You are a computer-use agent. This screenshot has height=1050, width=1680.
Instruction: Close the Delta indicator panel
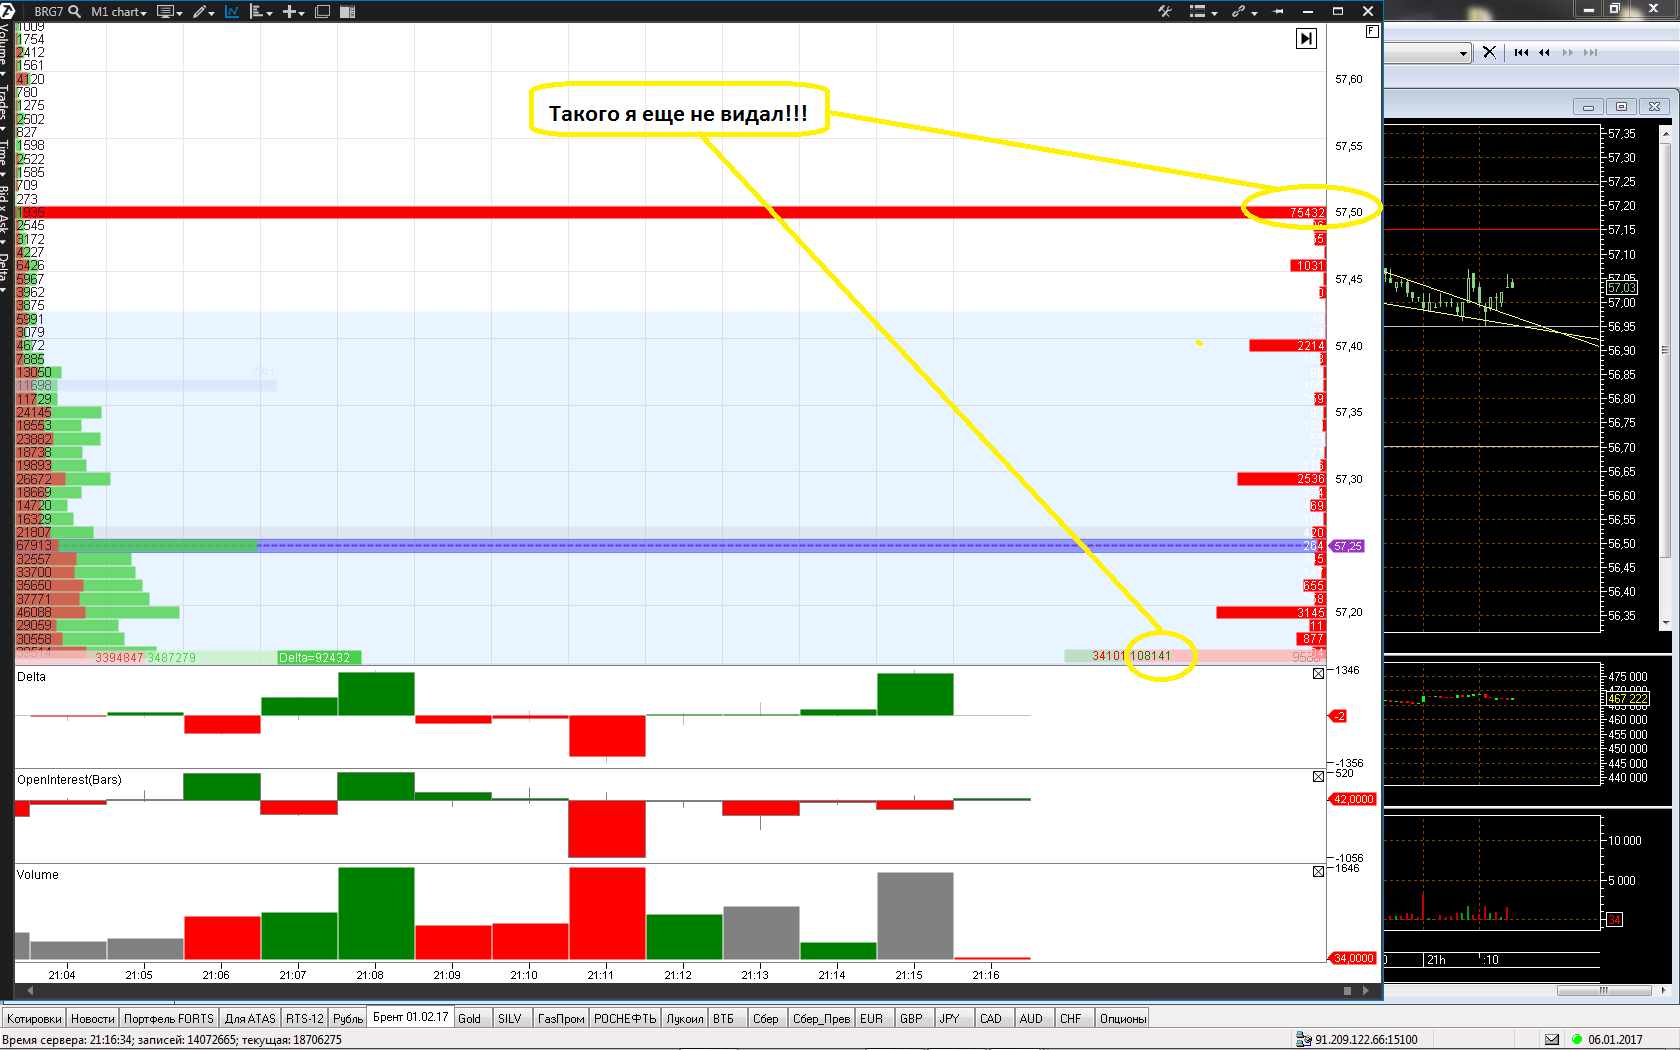coord(1318,673)
